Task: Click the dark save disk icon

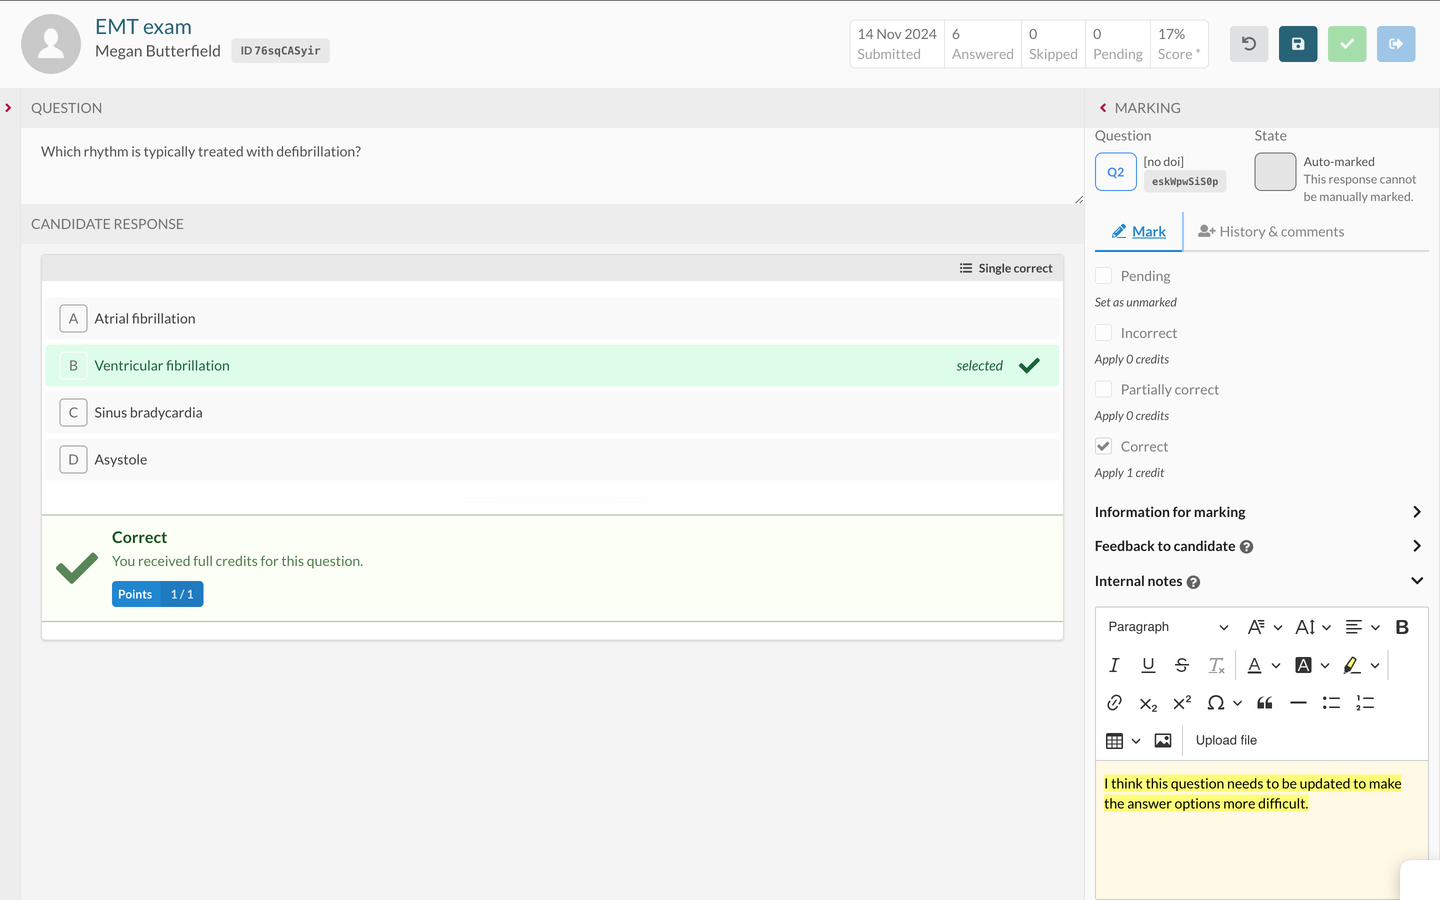Action: pyautogui.click(x=1297, y=44)
